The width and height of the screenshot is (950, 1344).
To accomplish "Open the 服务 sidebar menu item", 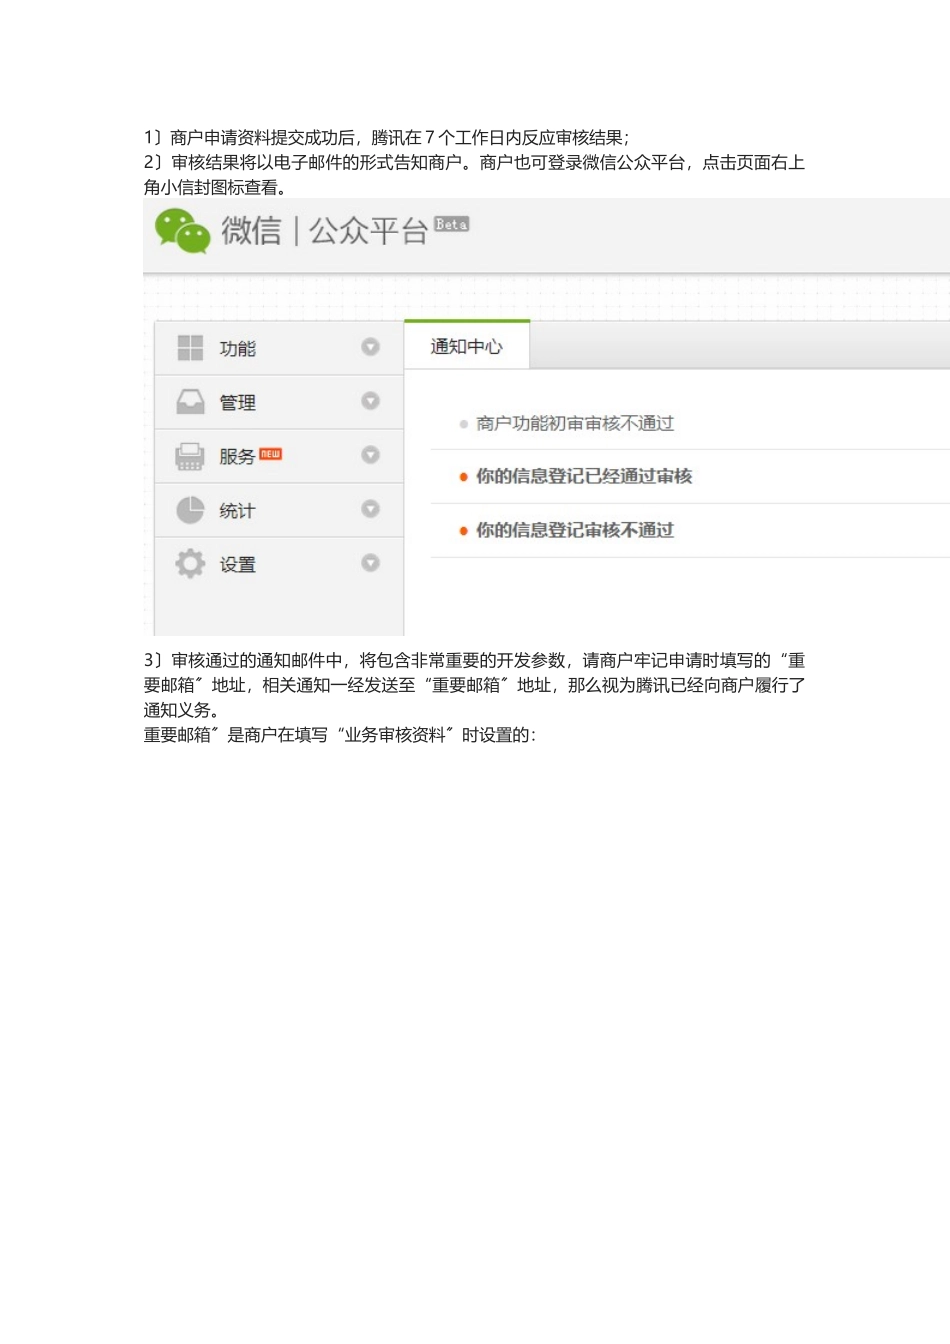I will [x=279, y=456].
